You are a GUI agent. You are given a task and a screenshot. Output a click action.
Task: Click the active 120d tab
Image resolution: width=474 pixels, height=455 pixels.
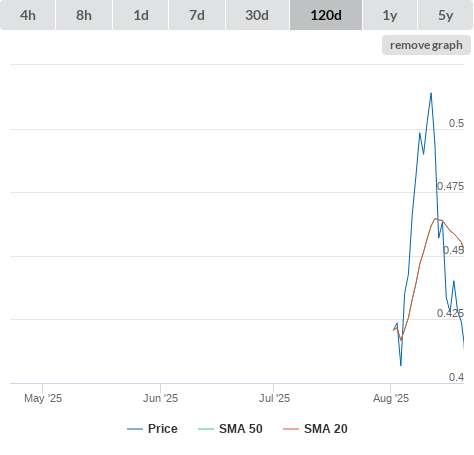click(326, 15)
